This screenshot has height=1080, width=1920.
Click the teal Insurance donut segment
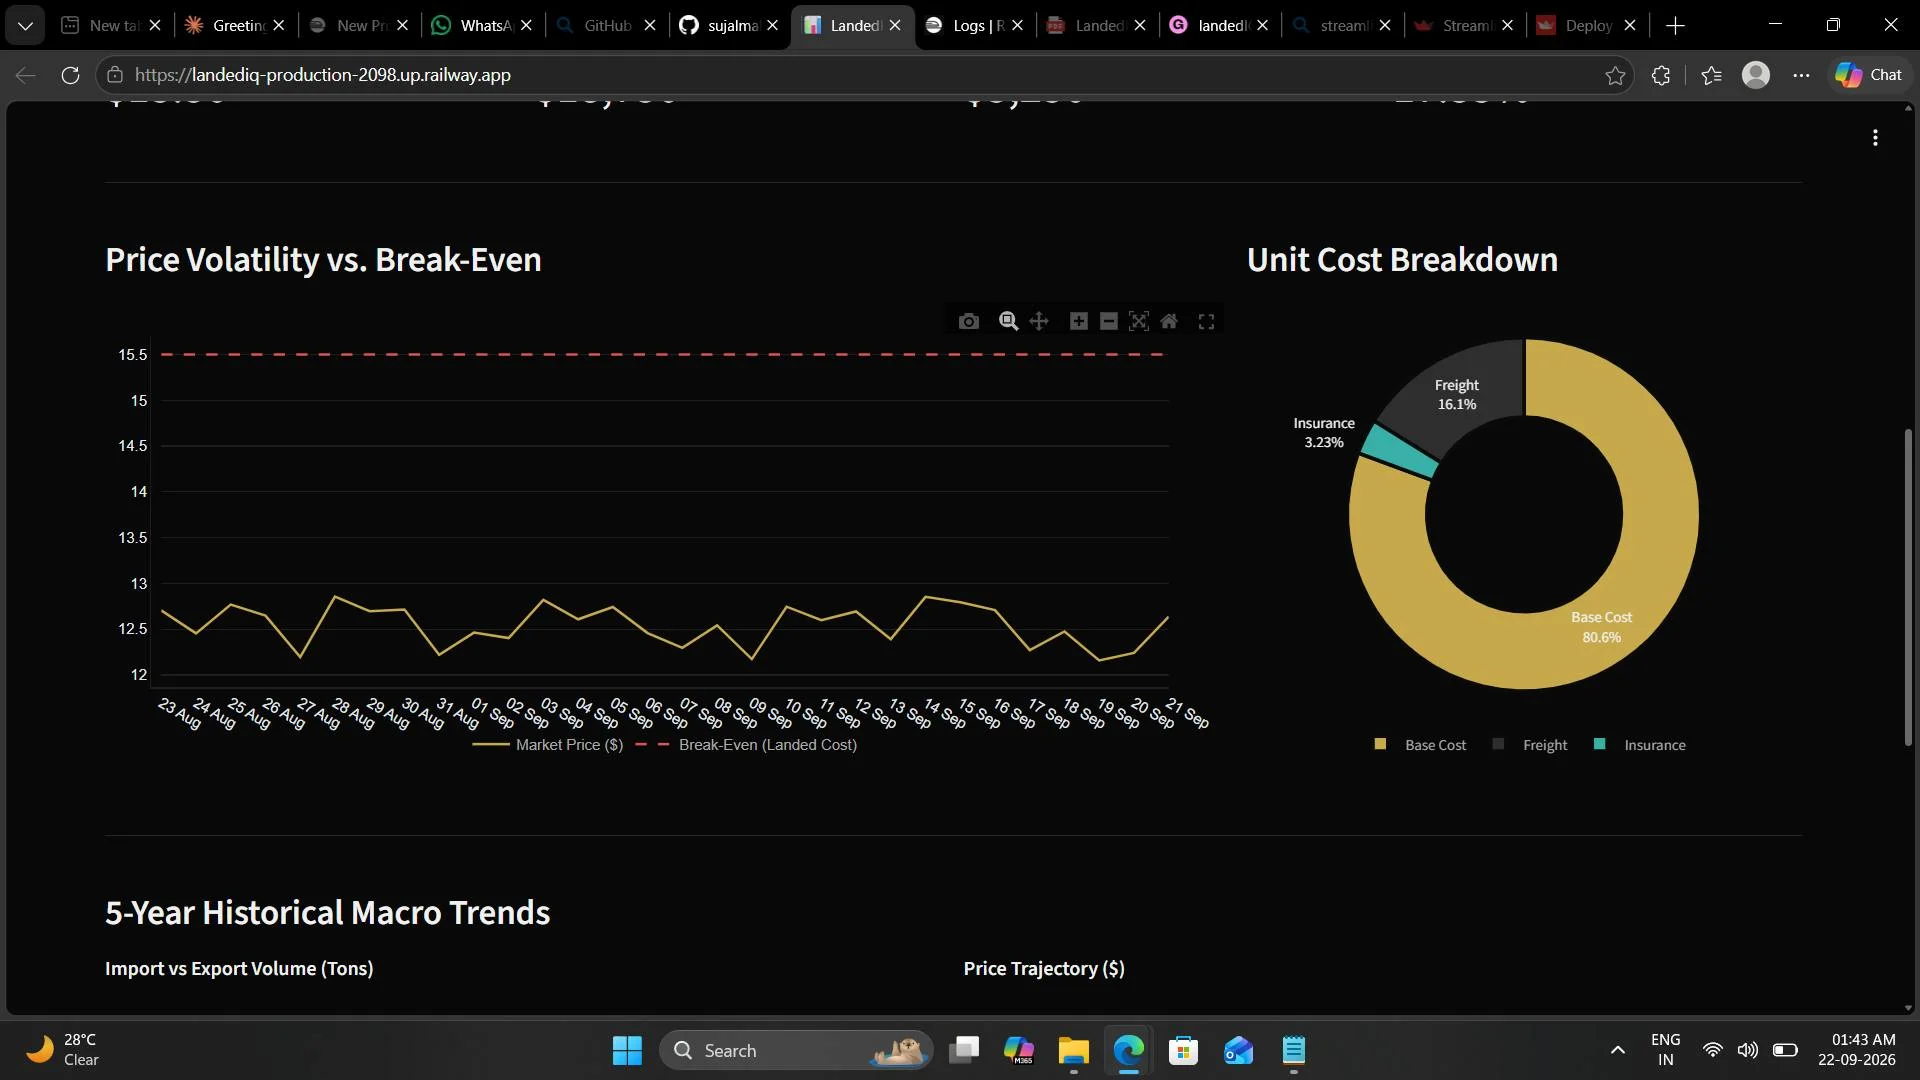(x=1401, y=452)
